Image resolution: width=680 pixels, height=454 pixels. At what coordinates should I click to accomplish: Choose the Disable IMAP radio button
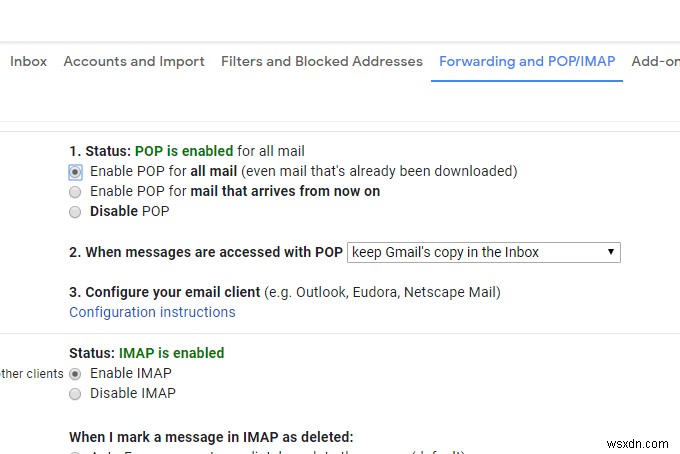pos(76,393)
